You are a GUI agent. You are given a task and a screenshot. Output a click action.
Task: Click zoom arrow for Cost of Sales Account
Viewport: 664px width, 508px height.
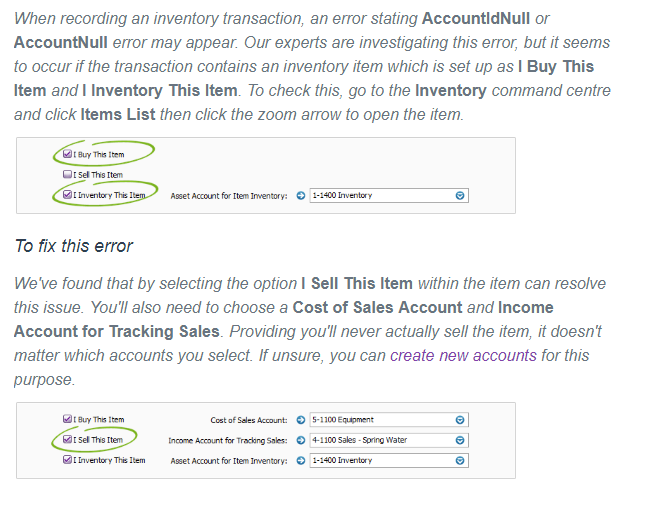(x=301, y=420)
